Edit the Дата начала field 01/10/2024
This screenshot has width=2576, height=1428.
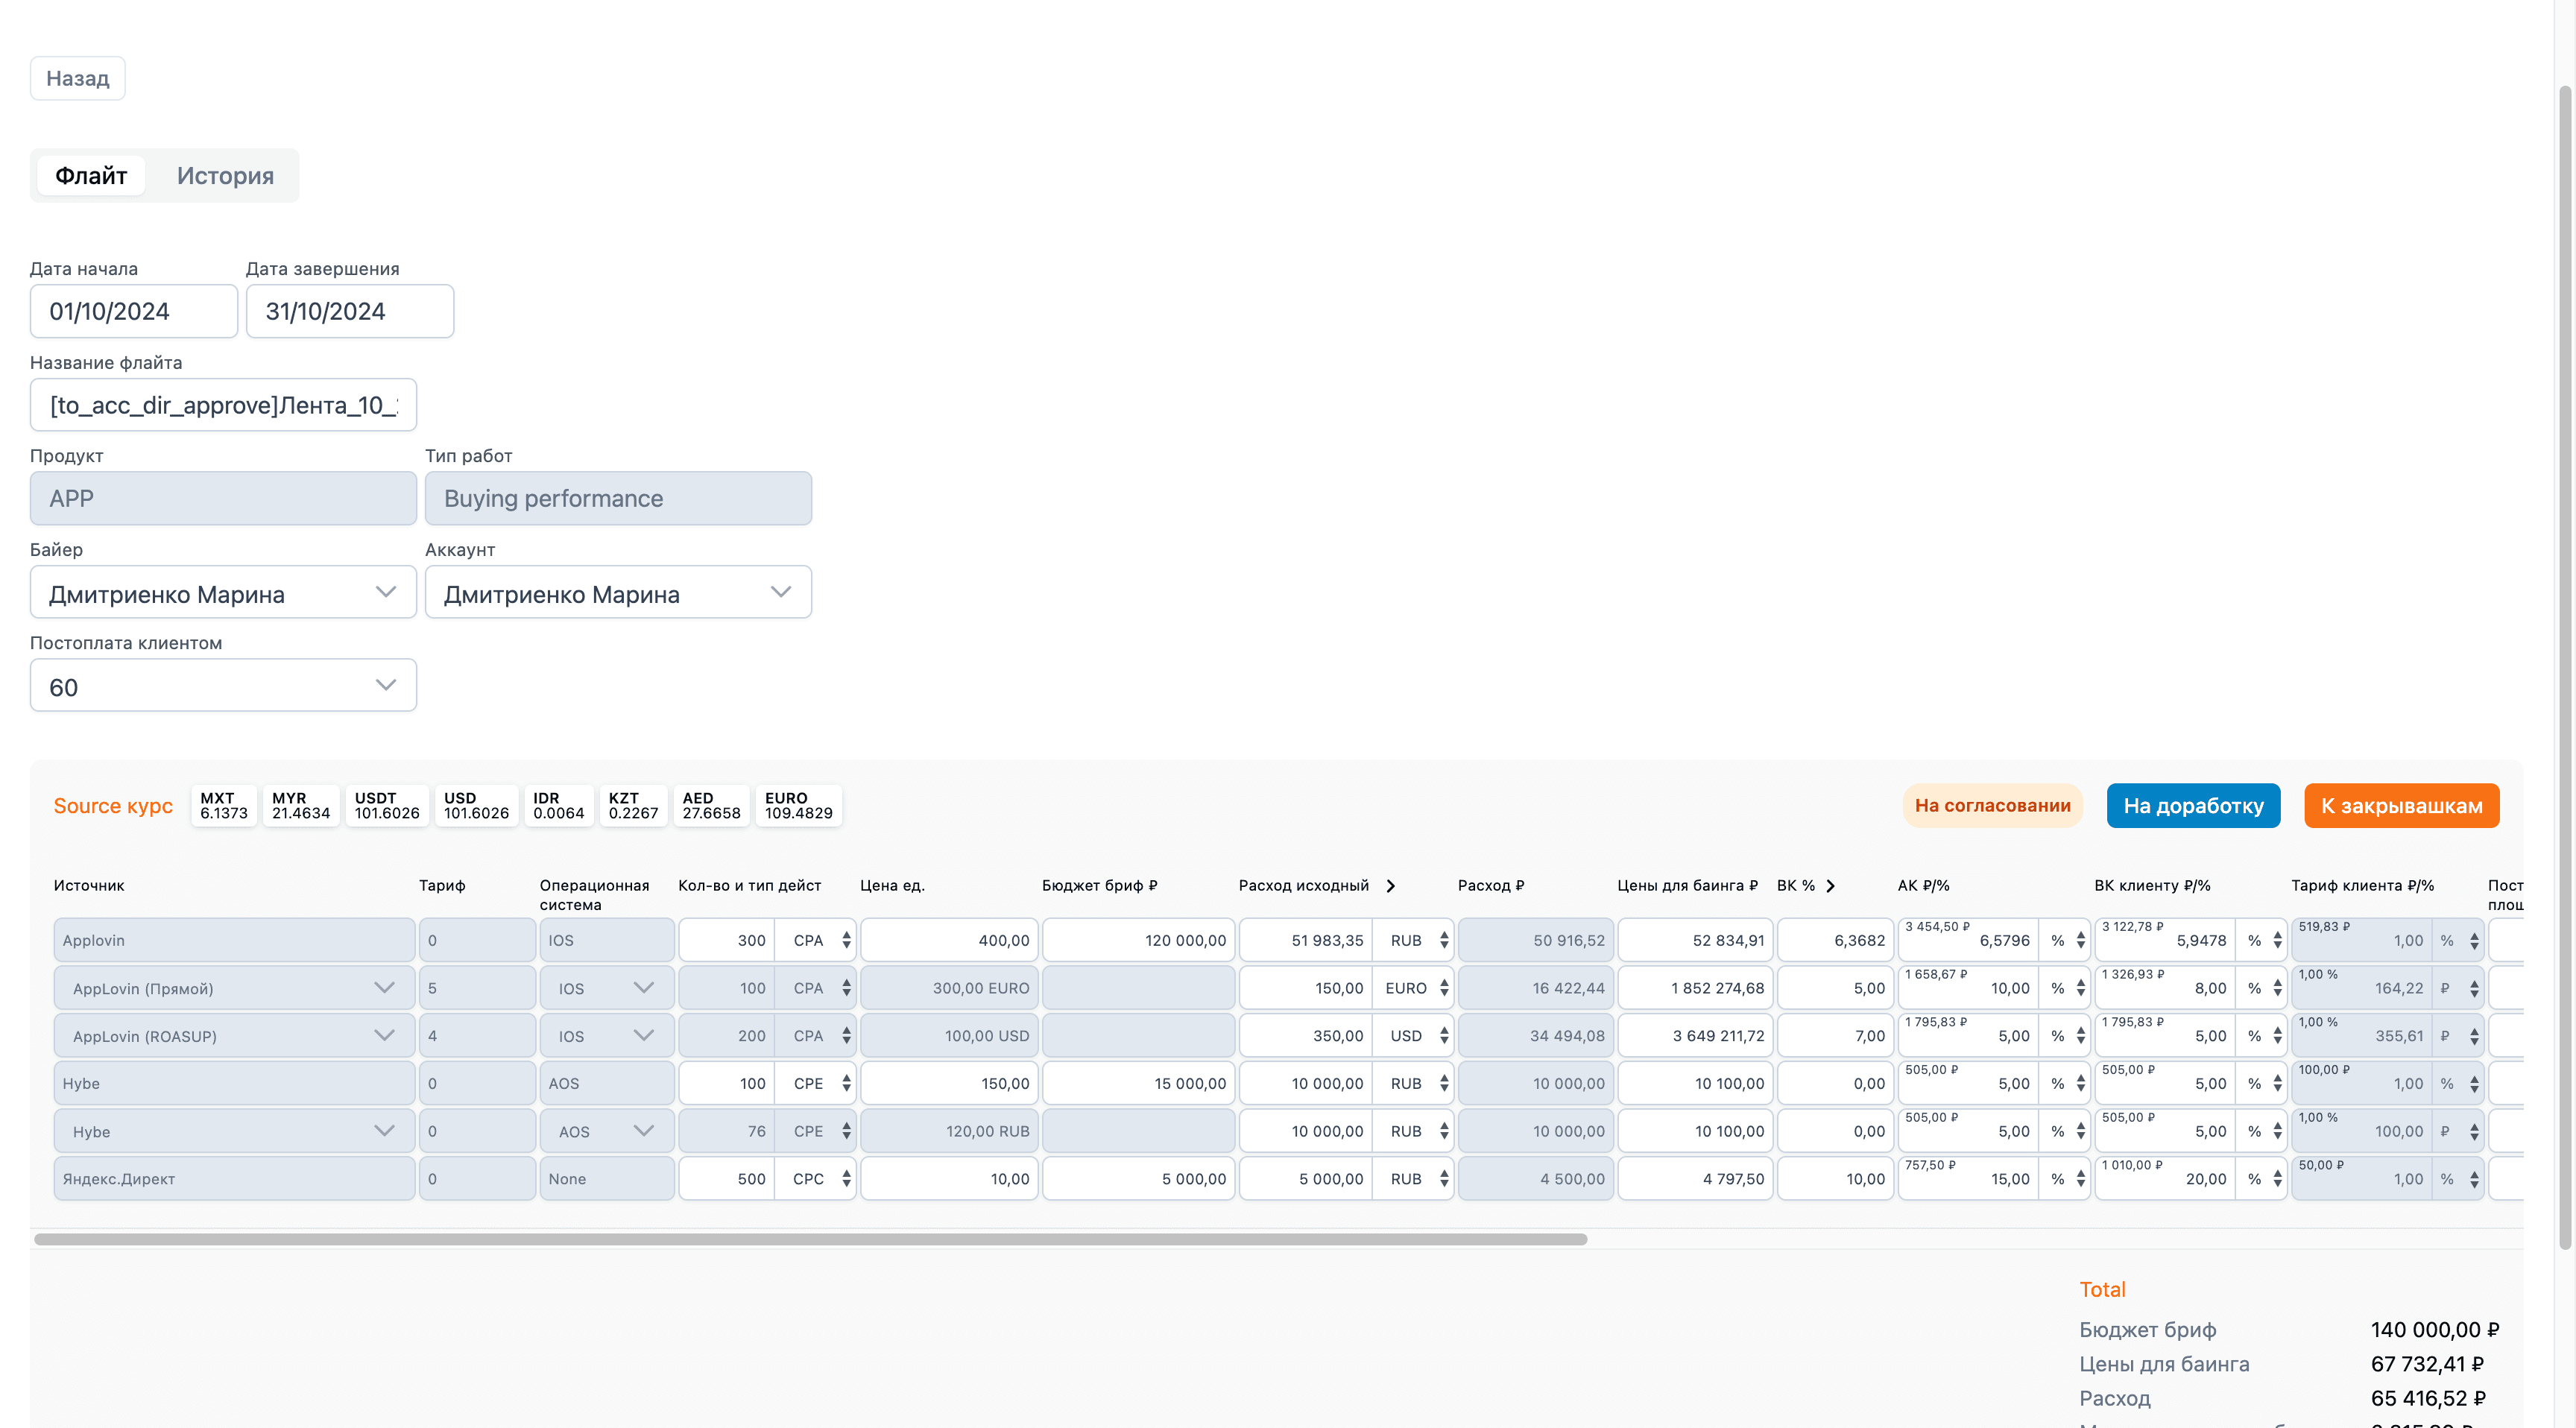coord(134,311)
